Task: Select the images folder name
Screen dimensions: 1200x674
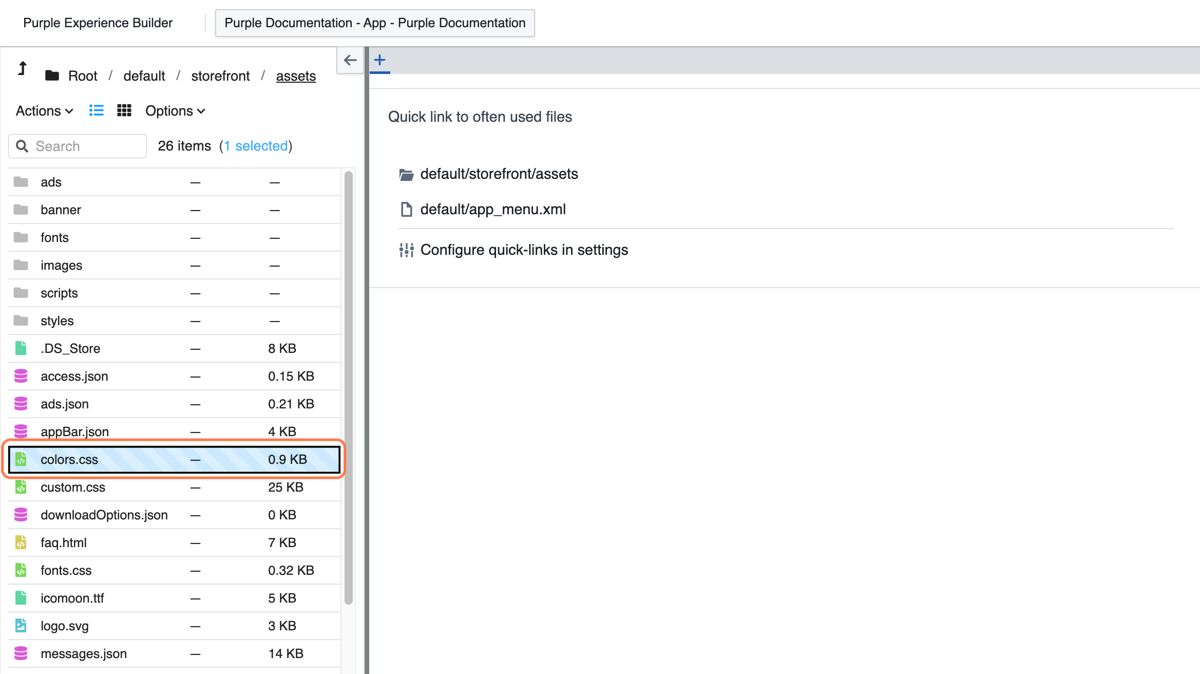Action: click(x=61, y=265)
